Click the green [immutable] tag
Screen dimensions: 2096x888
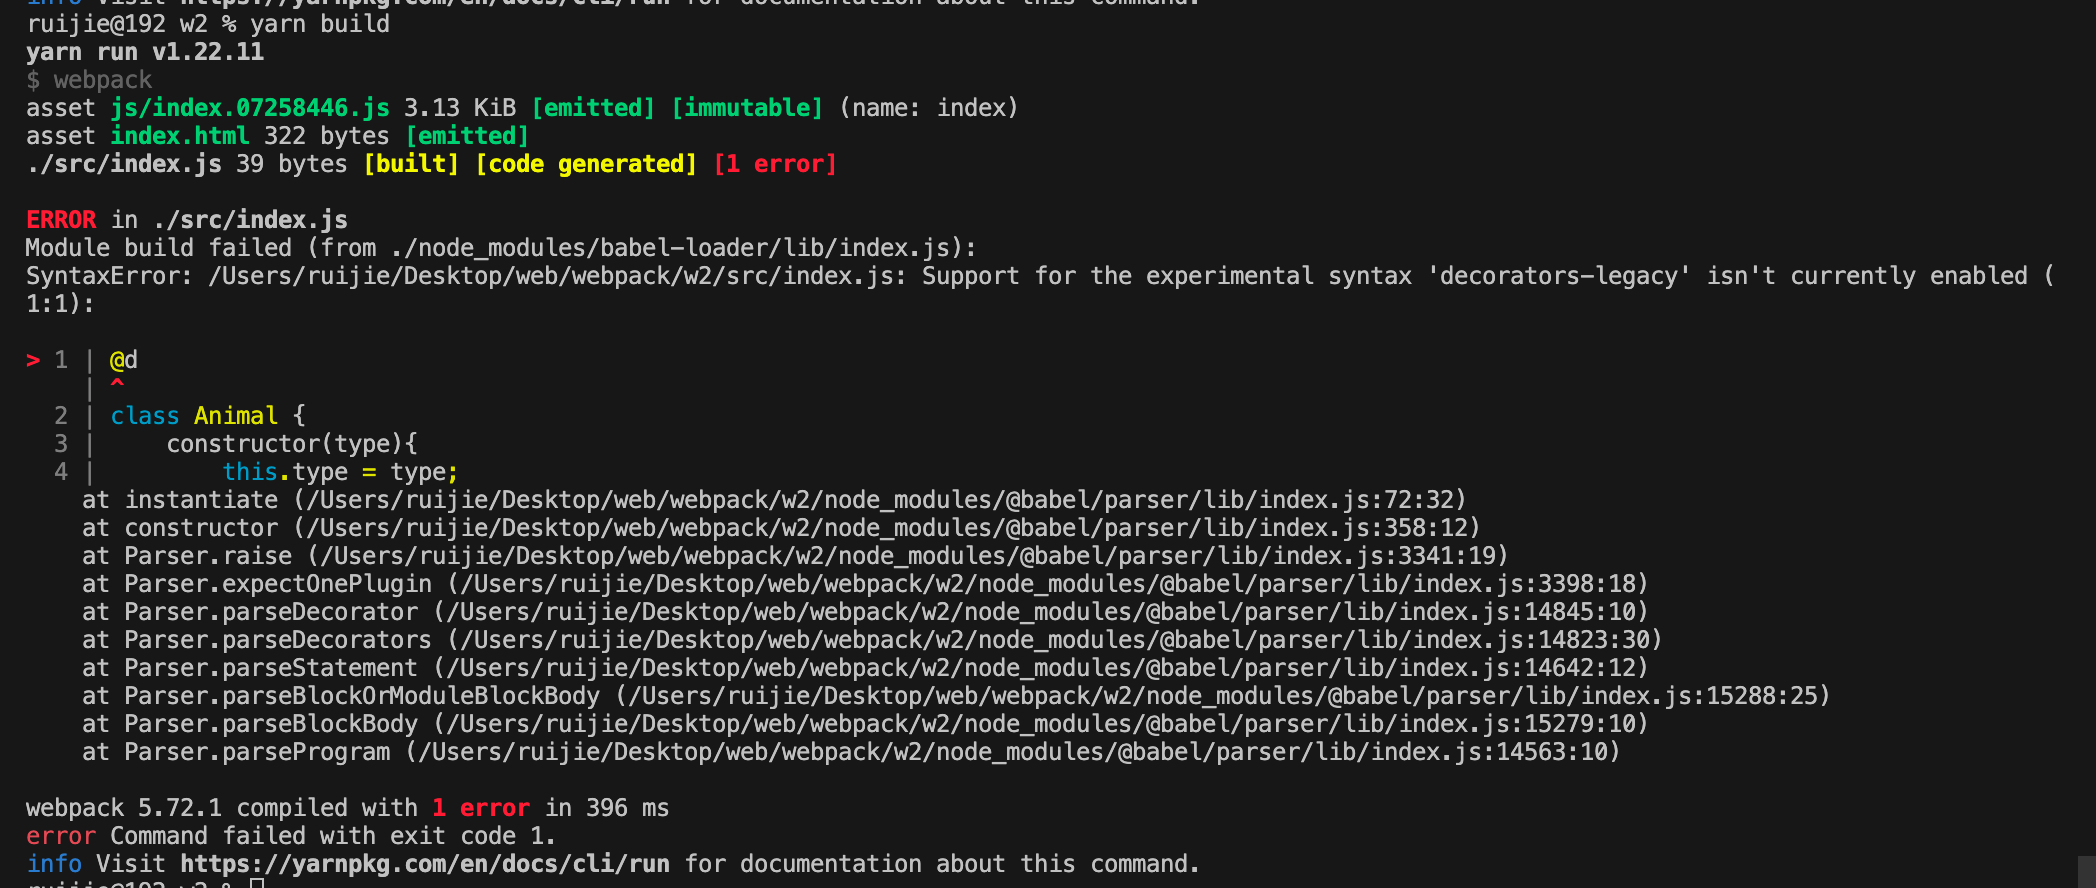(x=747, y=108)
